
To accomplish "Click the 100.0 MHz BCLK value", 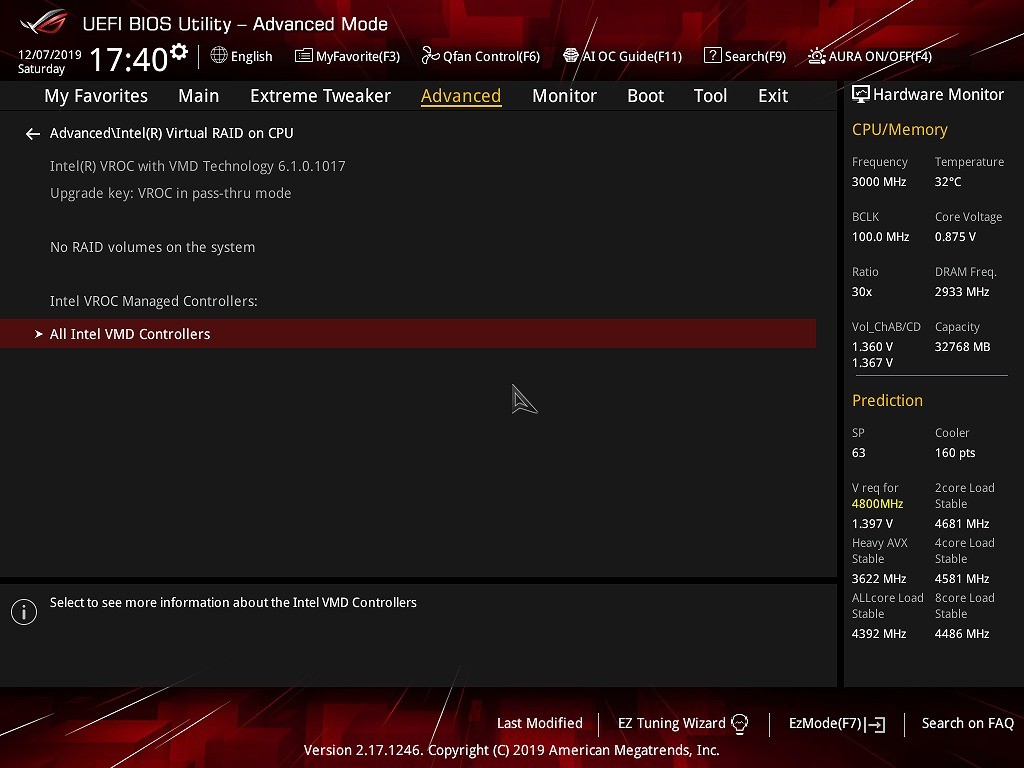I will click(880, 237).
